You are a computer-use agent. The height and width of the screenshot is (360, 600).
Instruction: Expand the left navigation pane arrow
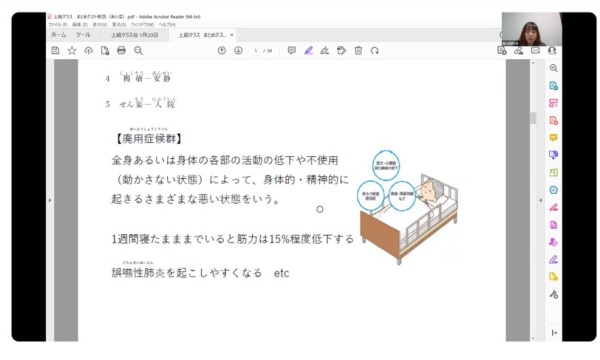point(50,200)
